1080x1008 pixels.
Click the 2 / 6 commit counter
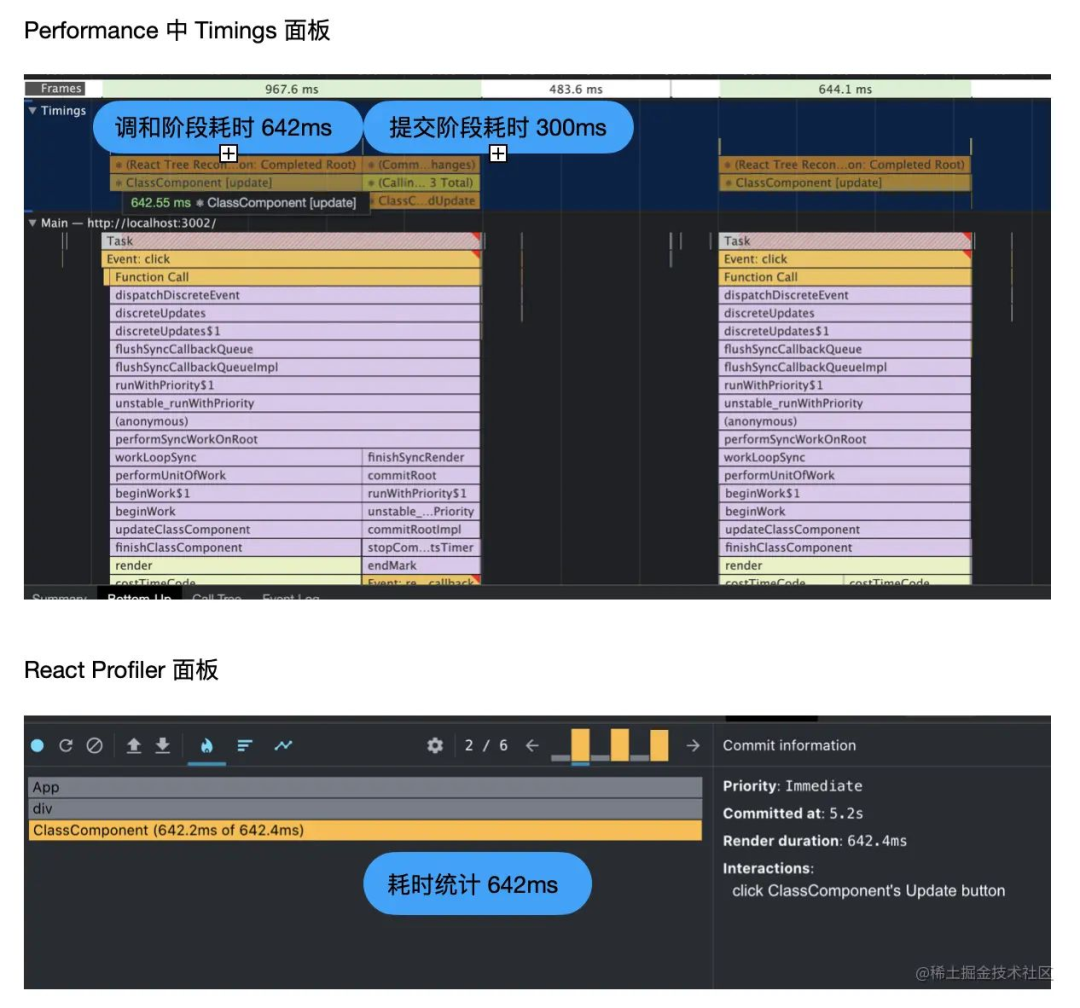486,745
